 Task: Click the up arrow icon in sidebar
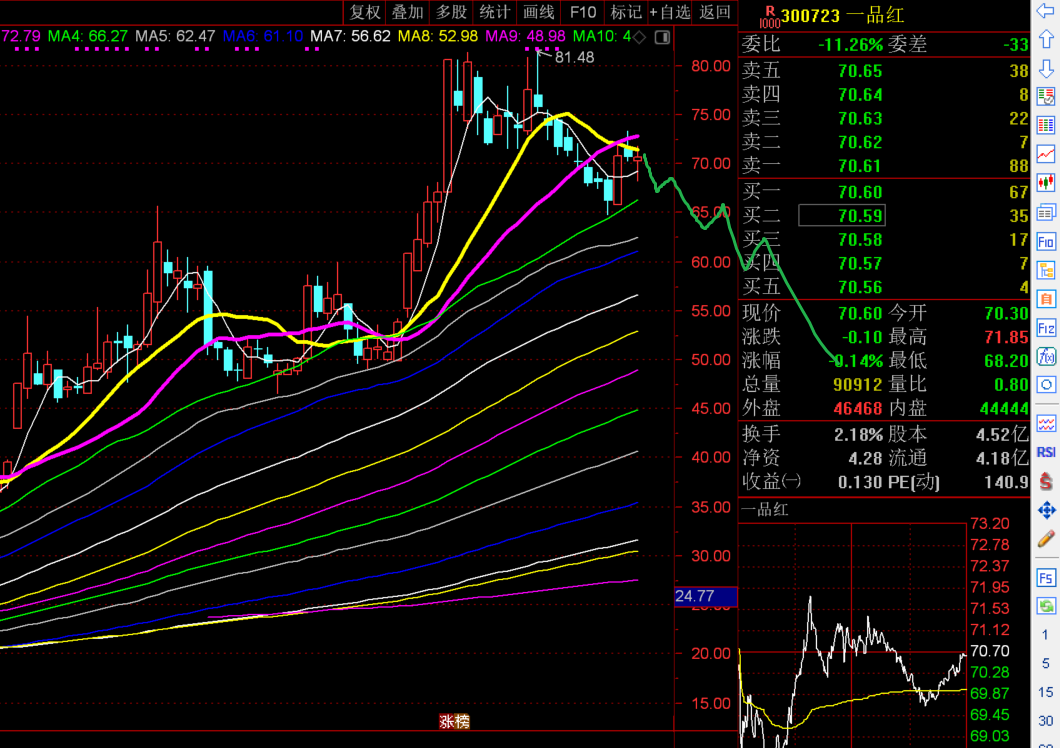point(1046,39)
